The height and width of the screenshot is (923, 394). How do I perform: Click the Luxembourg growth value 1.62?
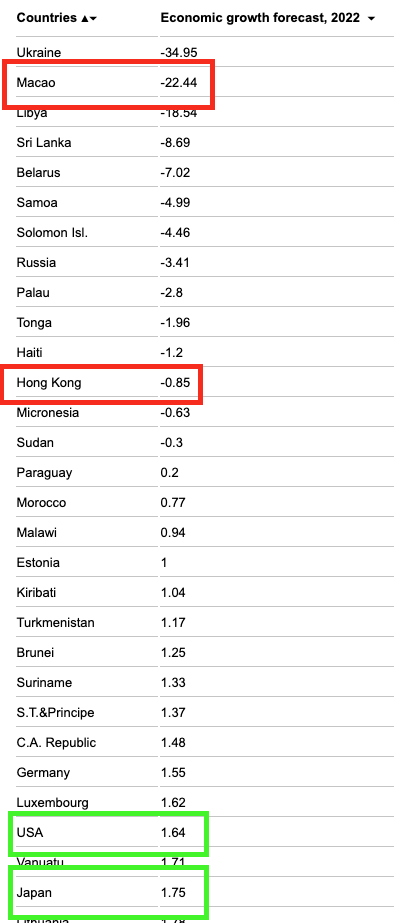(173, 803)
